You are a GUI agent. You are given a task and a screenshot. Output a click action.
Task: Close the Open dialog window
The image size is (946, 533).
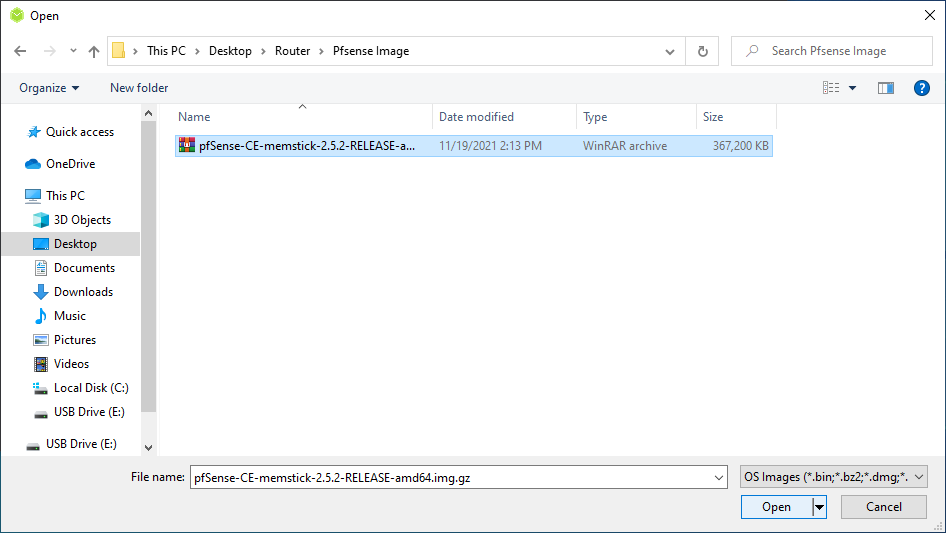pos(930,15)
